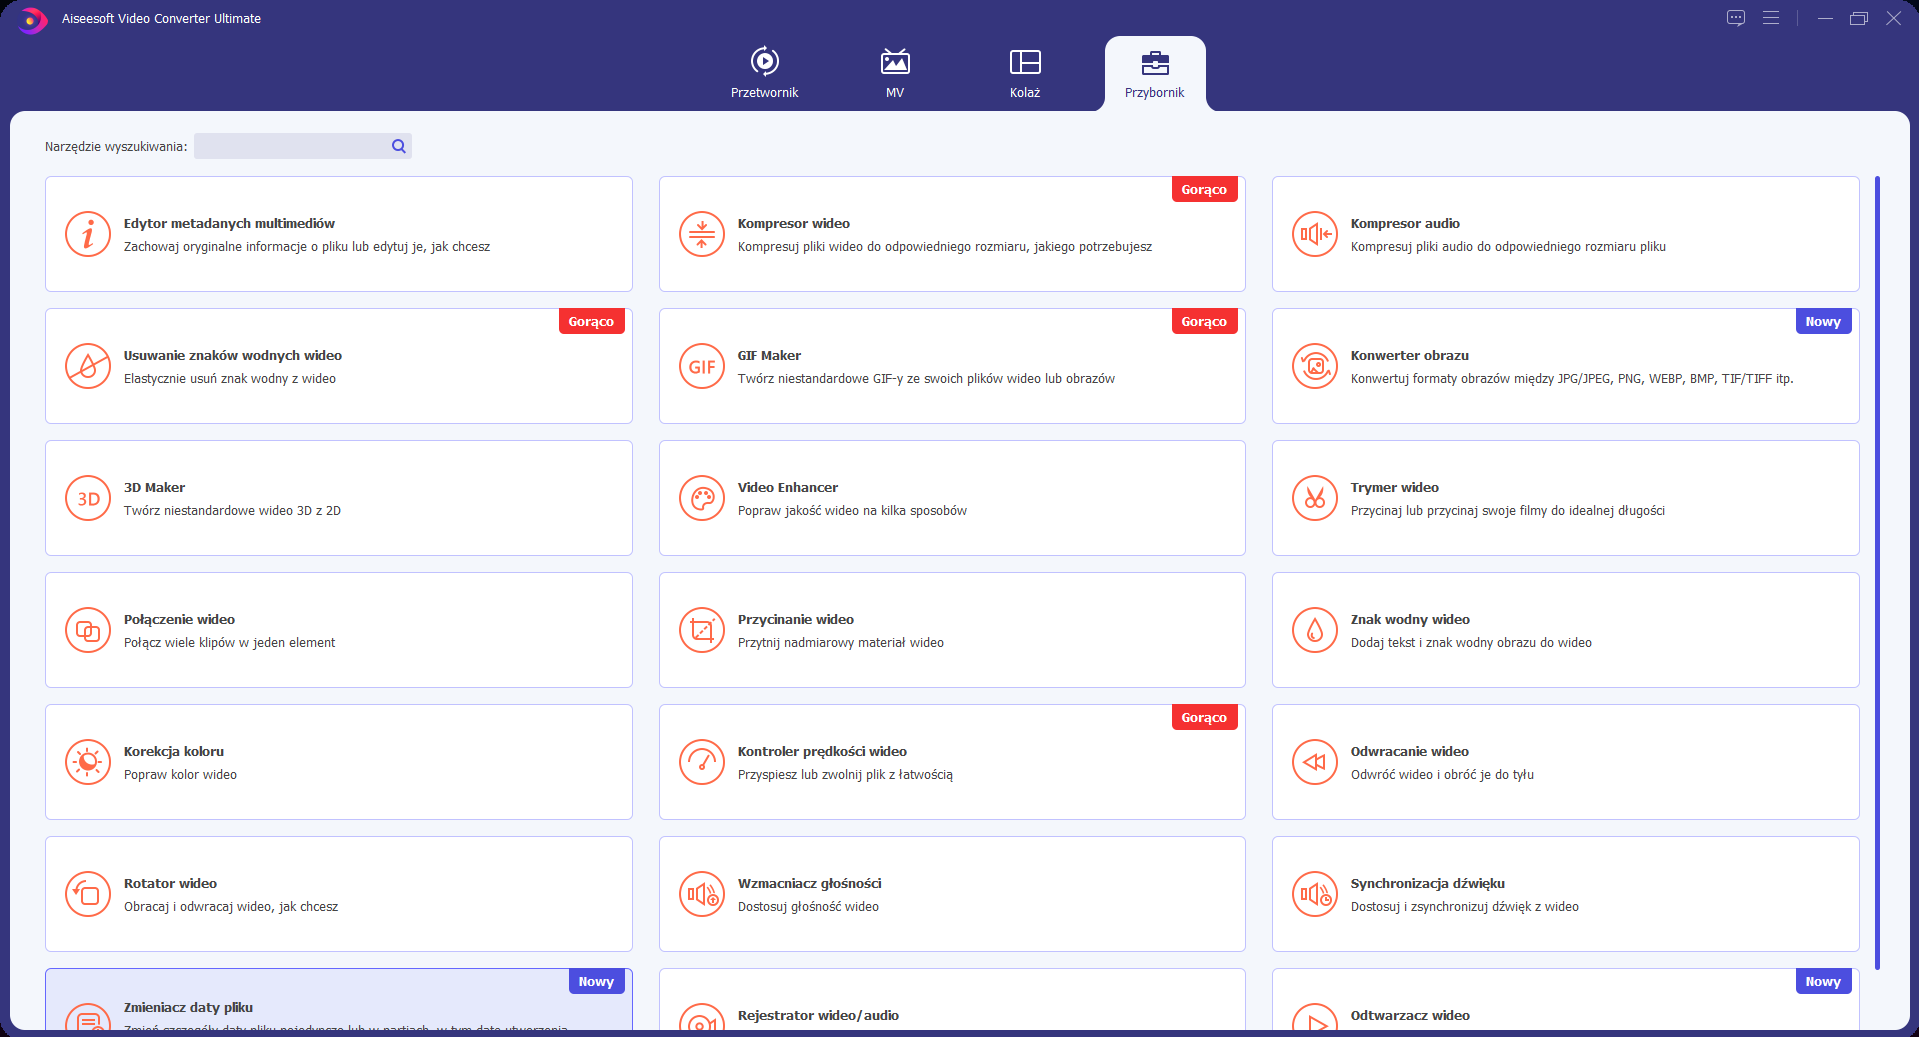Click description "Popraw kolor wideo"
Screen dimensions: 1919x1037
(x=180, y=774)
